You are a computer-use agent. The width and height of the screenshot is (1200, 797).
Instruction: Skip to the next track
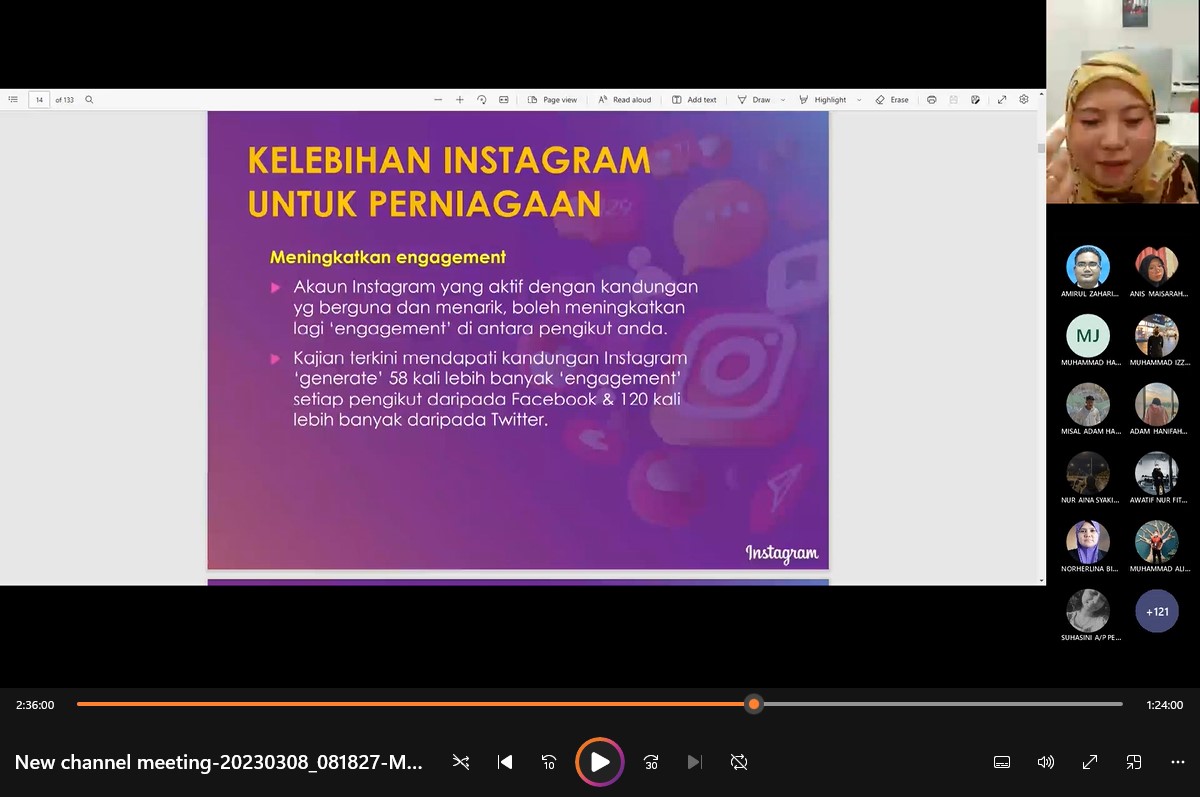(695, 762)
